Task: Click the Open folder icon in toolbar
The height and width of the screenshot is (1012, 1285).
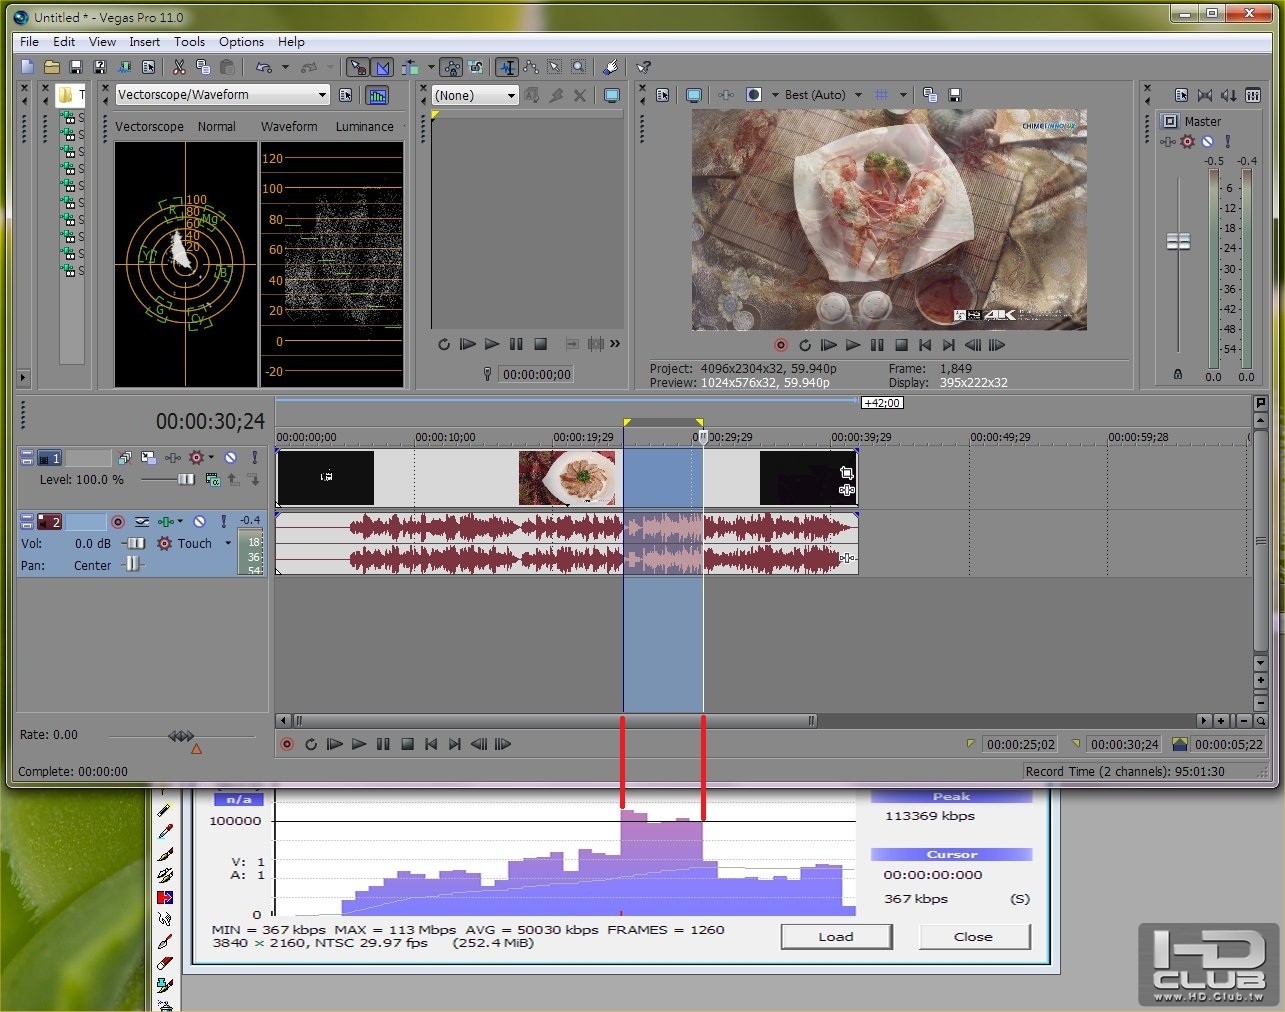Action: 51,67
